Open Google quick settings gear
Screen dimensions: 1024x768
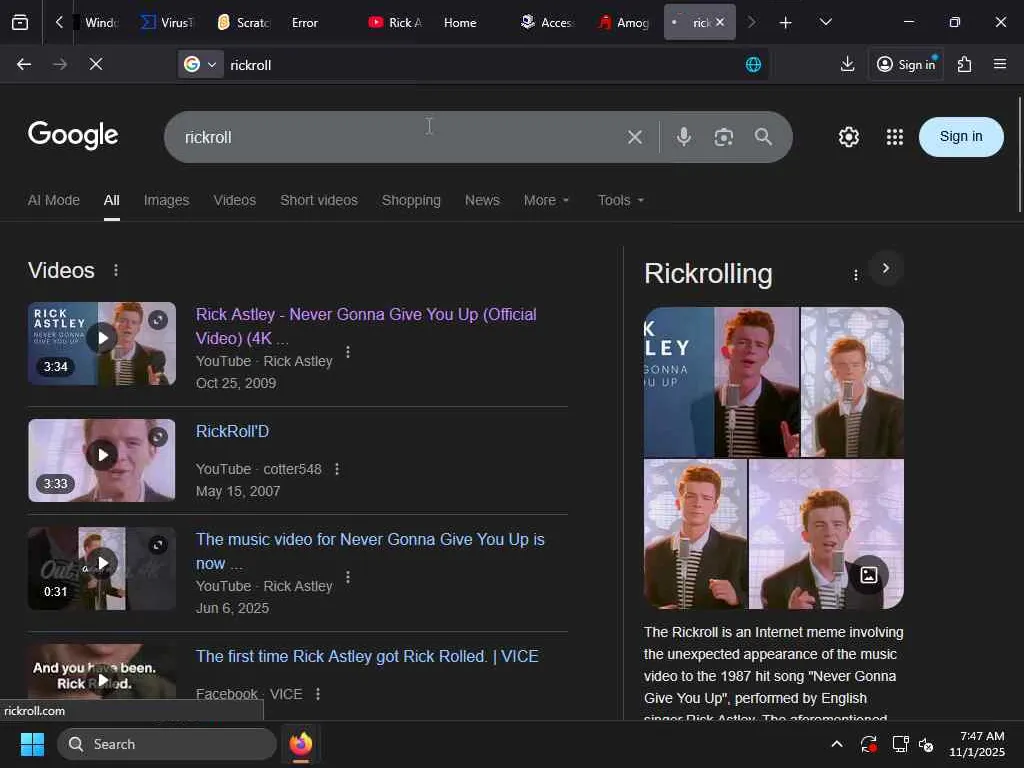pyautogui.click(x=849, y=137)
